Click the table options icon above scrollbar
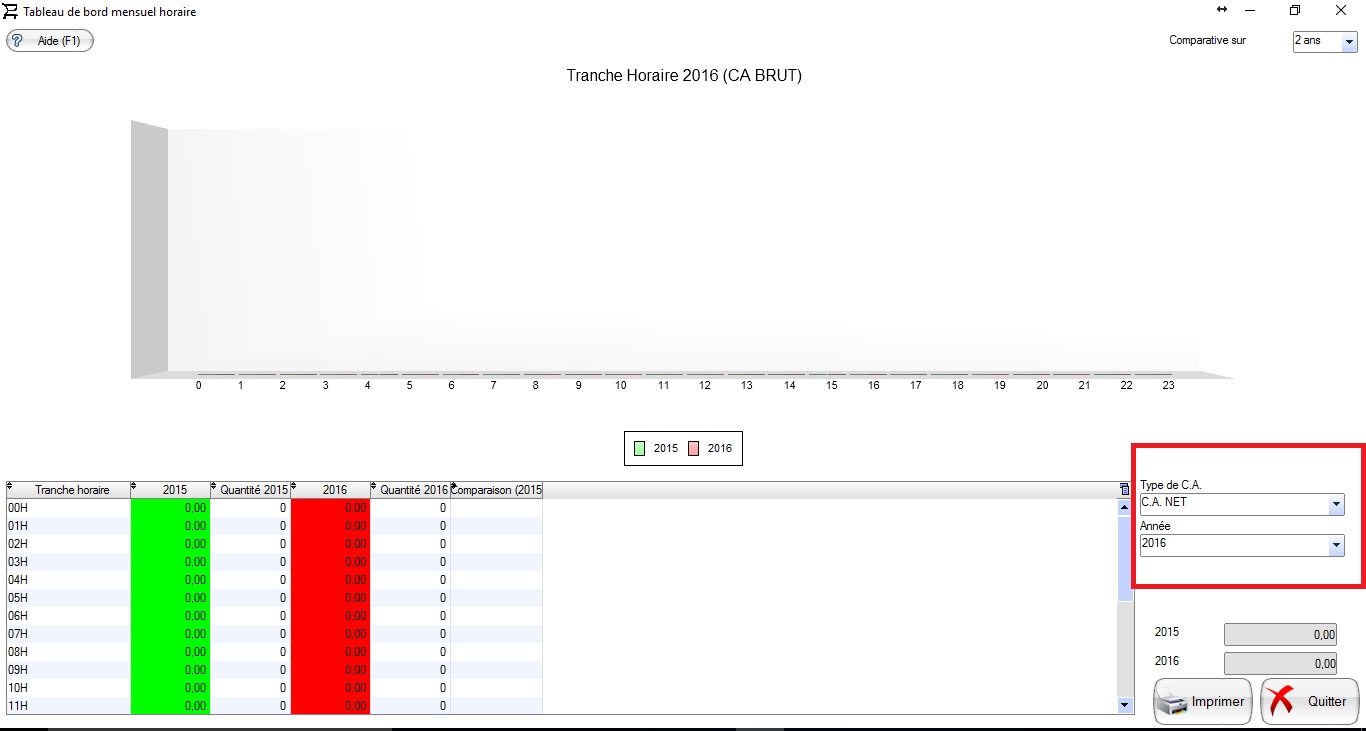 (1125, 490)
